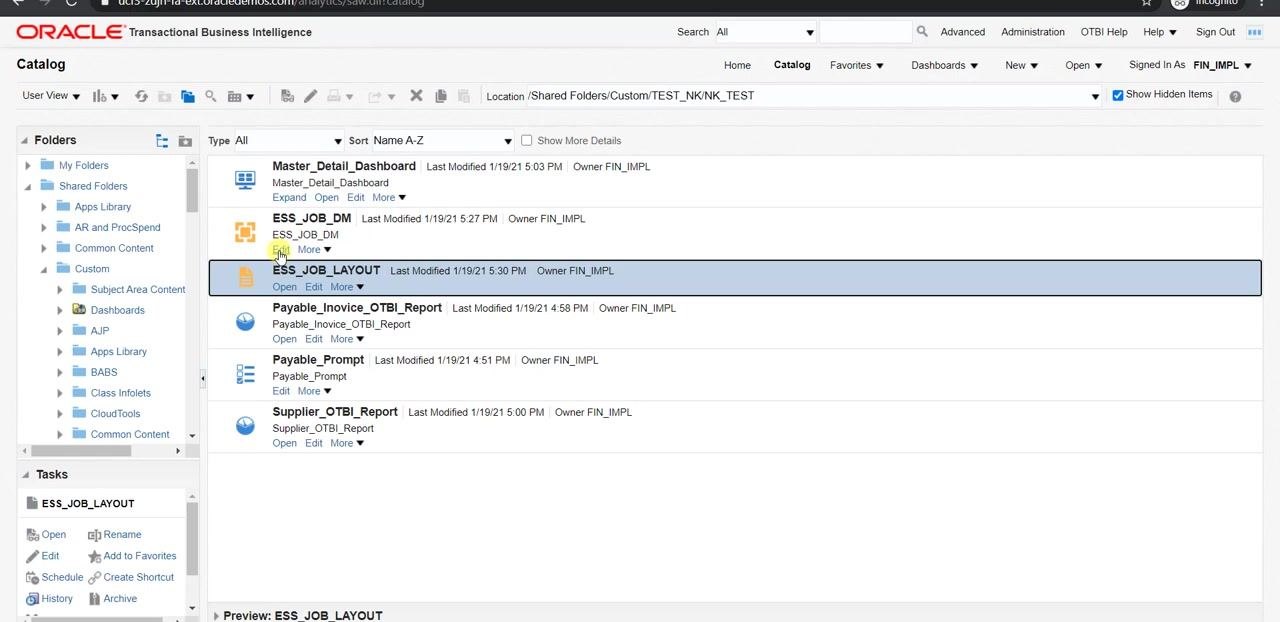This screenshot has width=1280, height=622.
Task: Click Expand link under Master_Detail_Dashboard
Action: click(289, 198)
